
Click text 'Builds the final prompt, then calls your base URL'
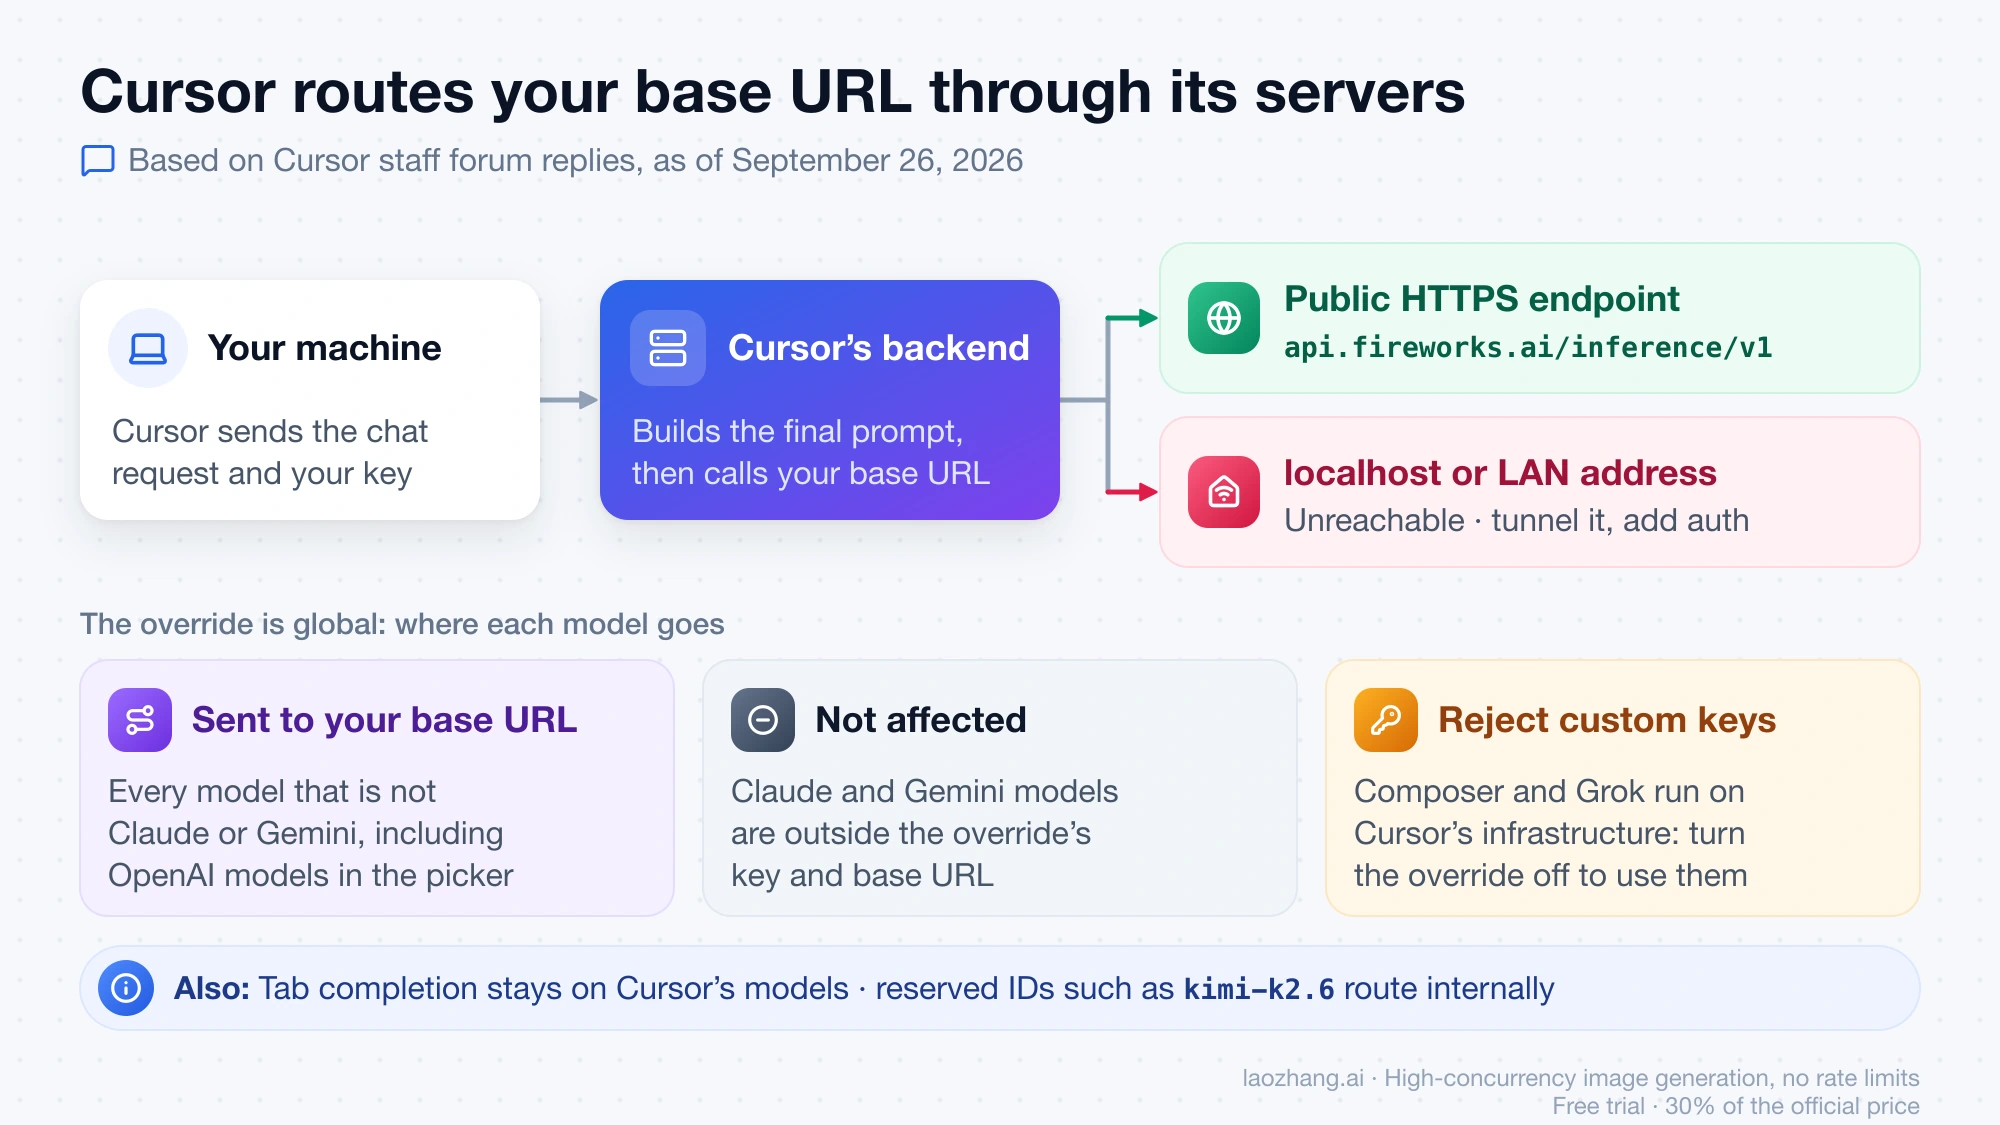[811, 452]
